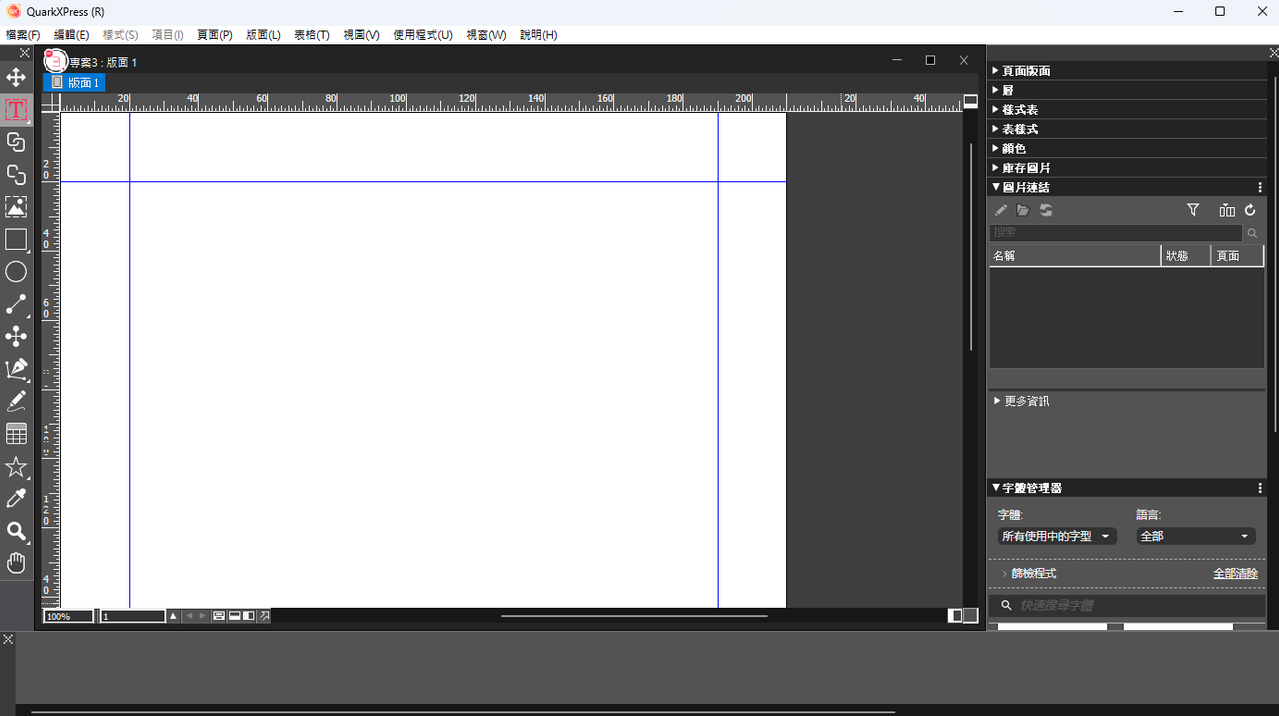Select the Table tool
1279x716 pixels.
pos(16,434)
